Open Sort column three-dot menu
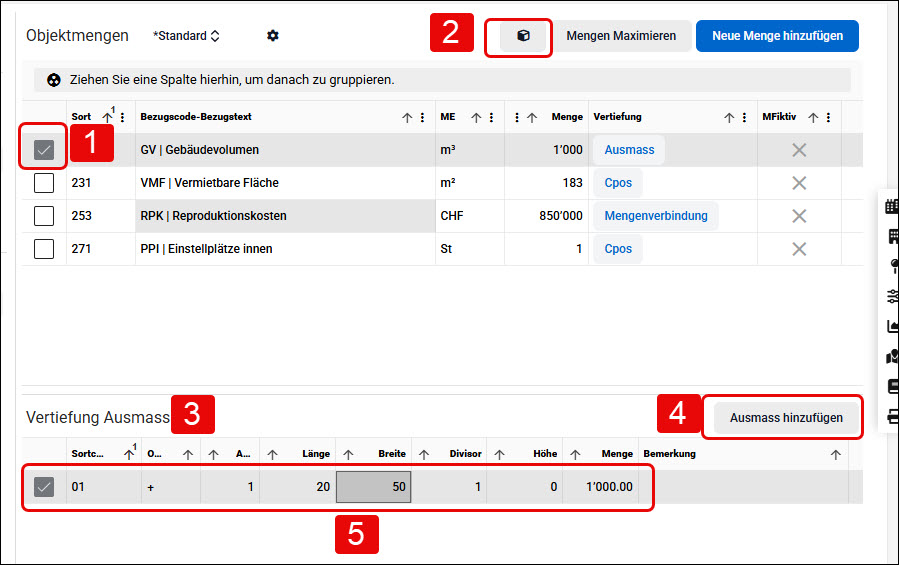899x565 pixels. 122,117
